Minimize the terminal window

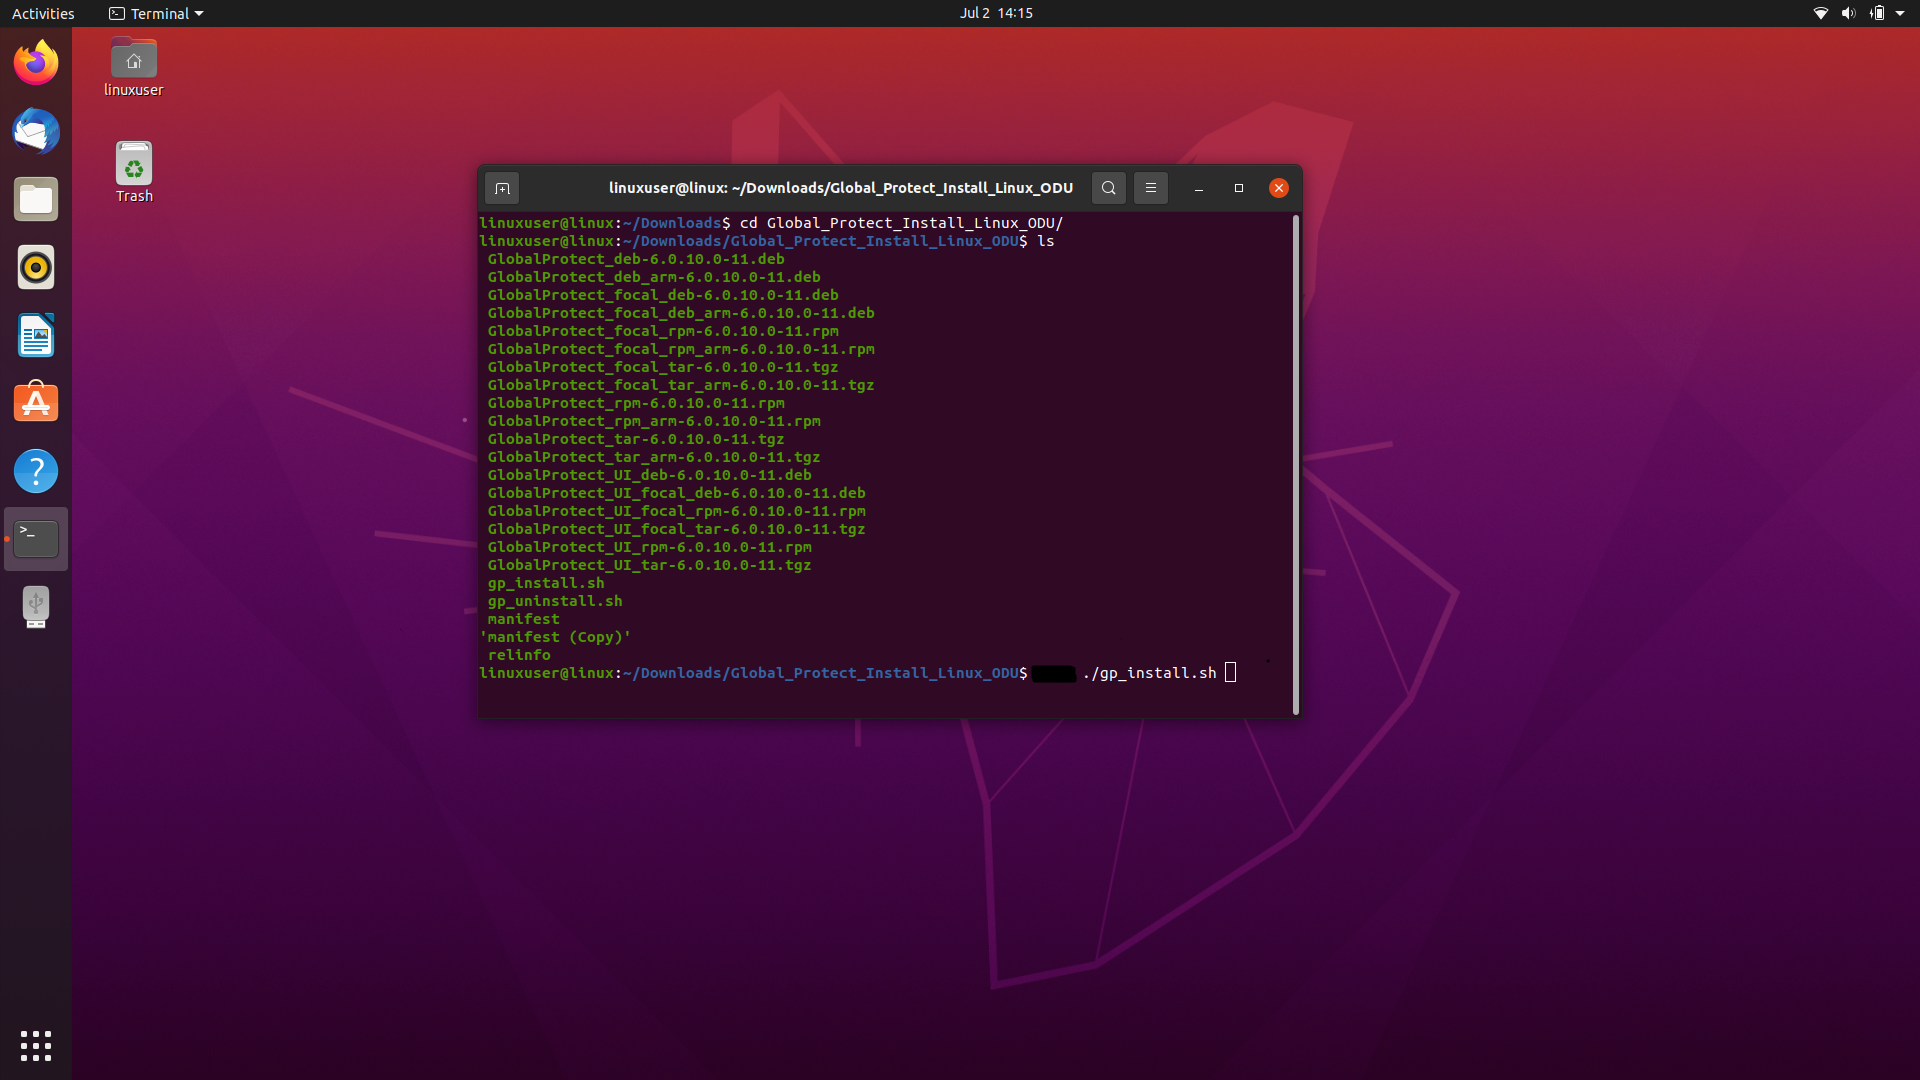pyautogui.click(x=1198, y=188)
